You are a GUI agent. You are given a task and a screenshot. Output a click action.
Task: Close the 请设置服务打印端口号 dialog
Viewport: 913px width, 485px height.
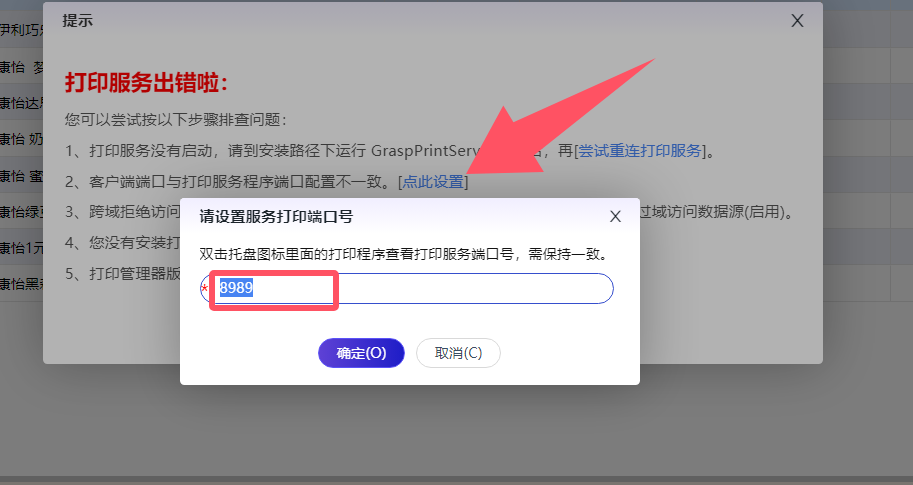pos(615,216)
